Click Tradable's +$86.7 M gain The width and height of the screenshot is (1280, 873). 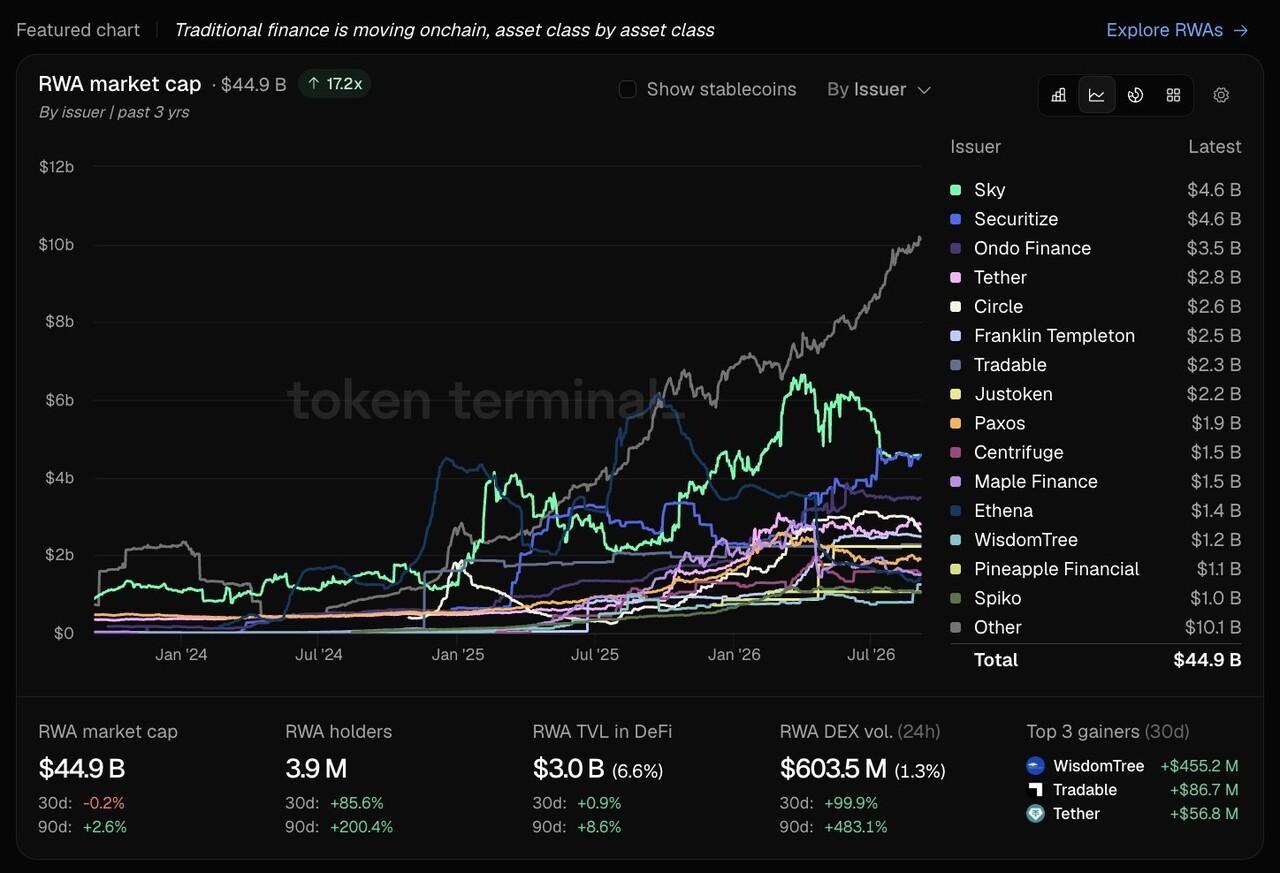pyautogui.click(x=1204, y=790)
